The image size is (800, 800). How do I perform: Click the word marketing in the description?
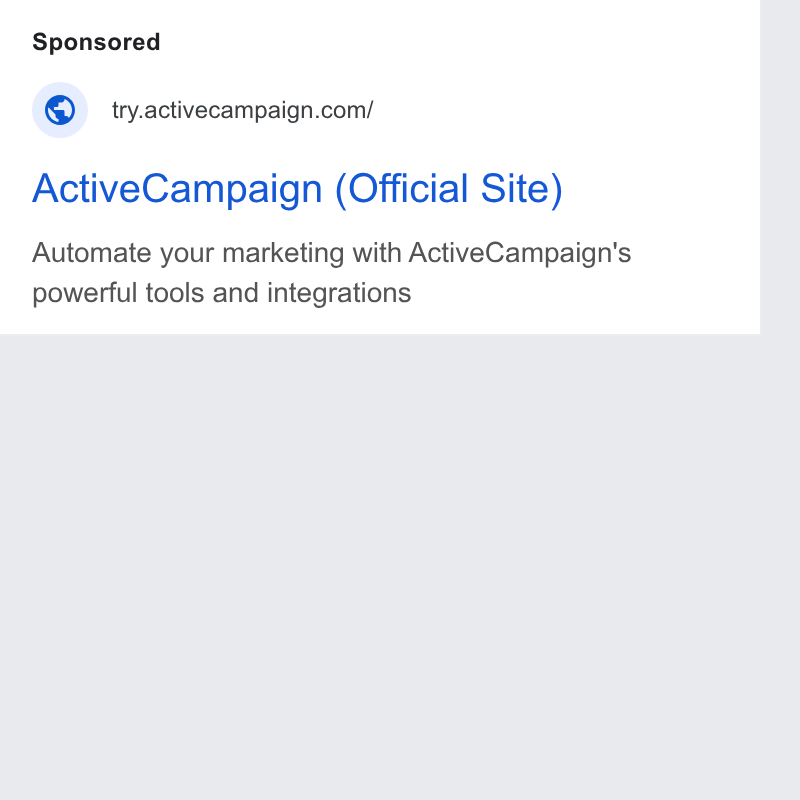click(x=283, y=254)
